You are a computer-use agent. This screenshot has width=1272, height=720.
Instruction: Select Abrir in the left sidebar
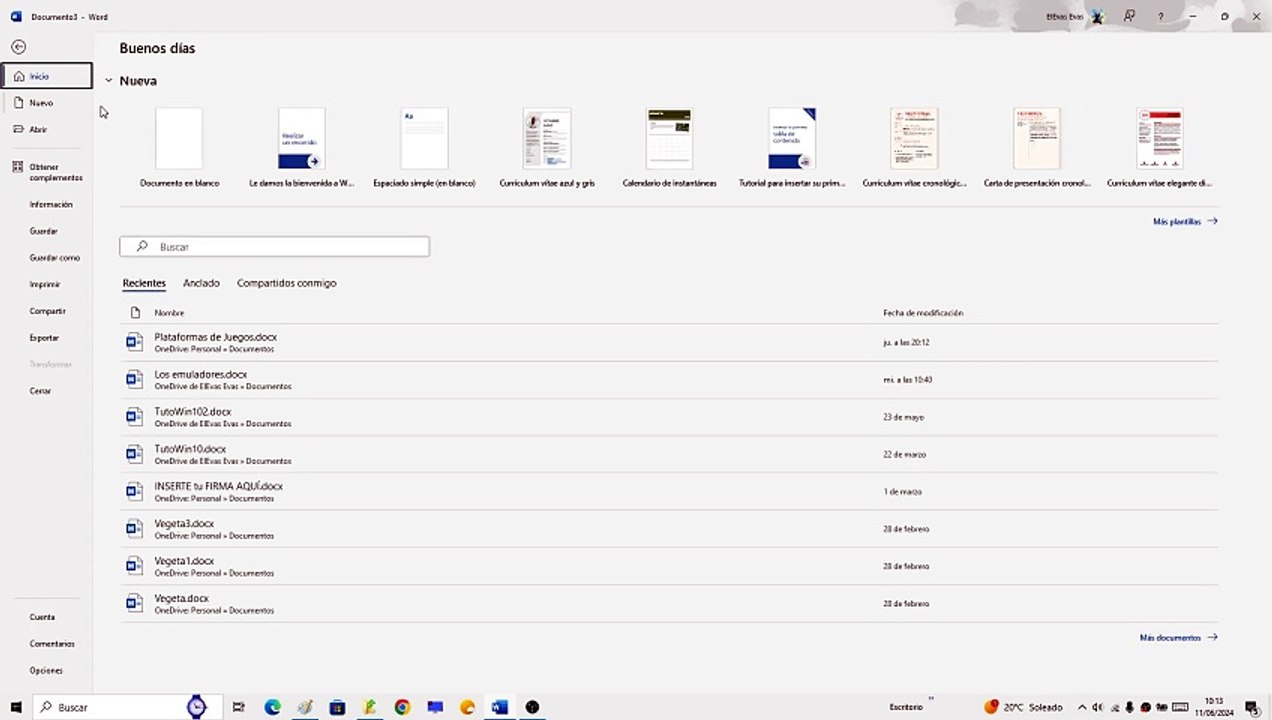click(47, 129)
